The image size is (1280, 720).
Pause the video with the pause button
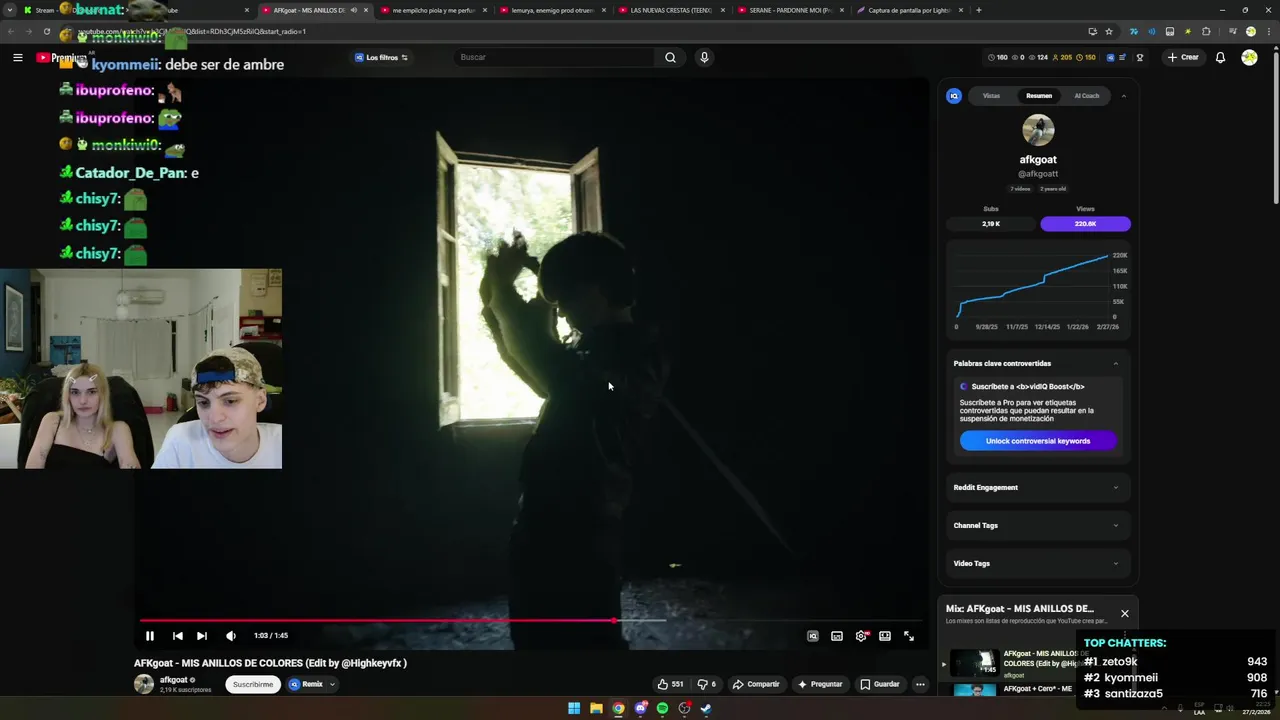[150, 636]
